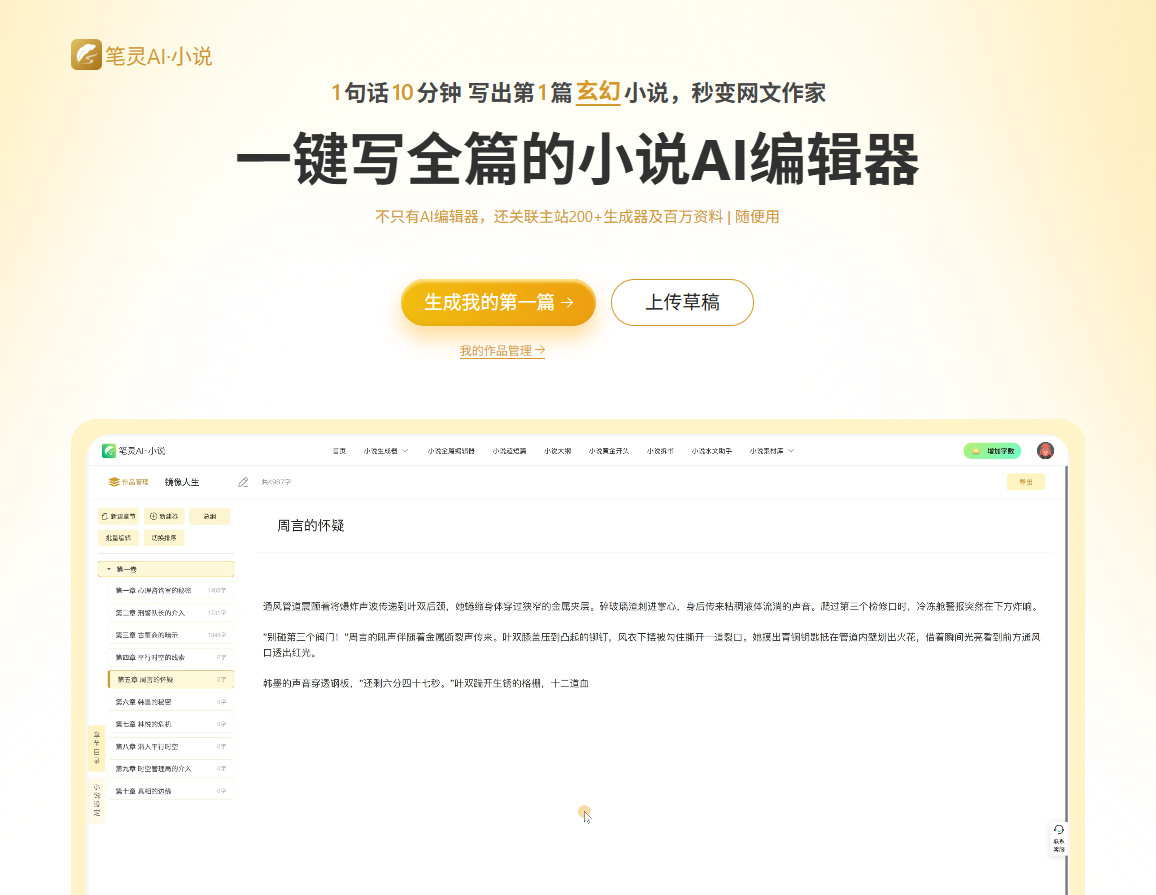Image resolution: width=1156 pixels, height=895 pixels.
Task: Click the 新建卷 button
Action: (x=164, y=516)
